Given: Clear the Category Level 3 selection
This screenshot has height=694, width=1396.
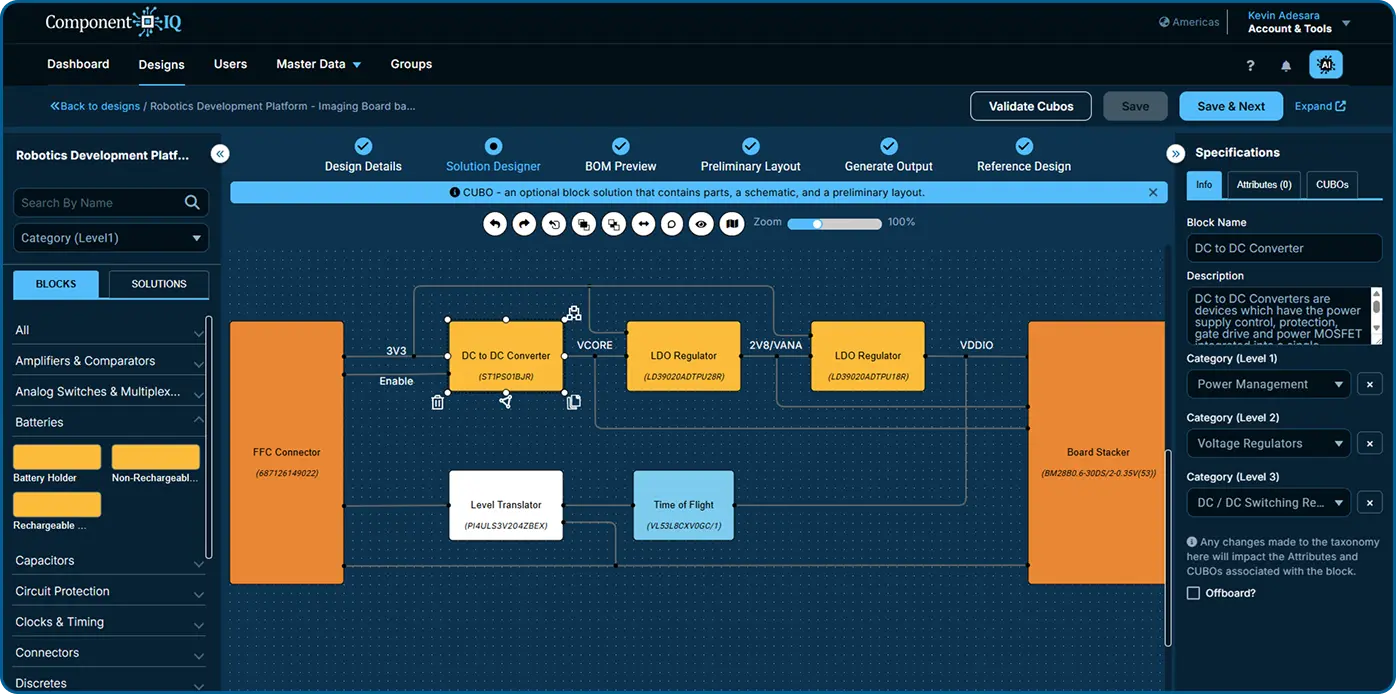Looking at the screenshot, I should point(1370,503).
